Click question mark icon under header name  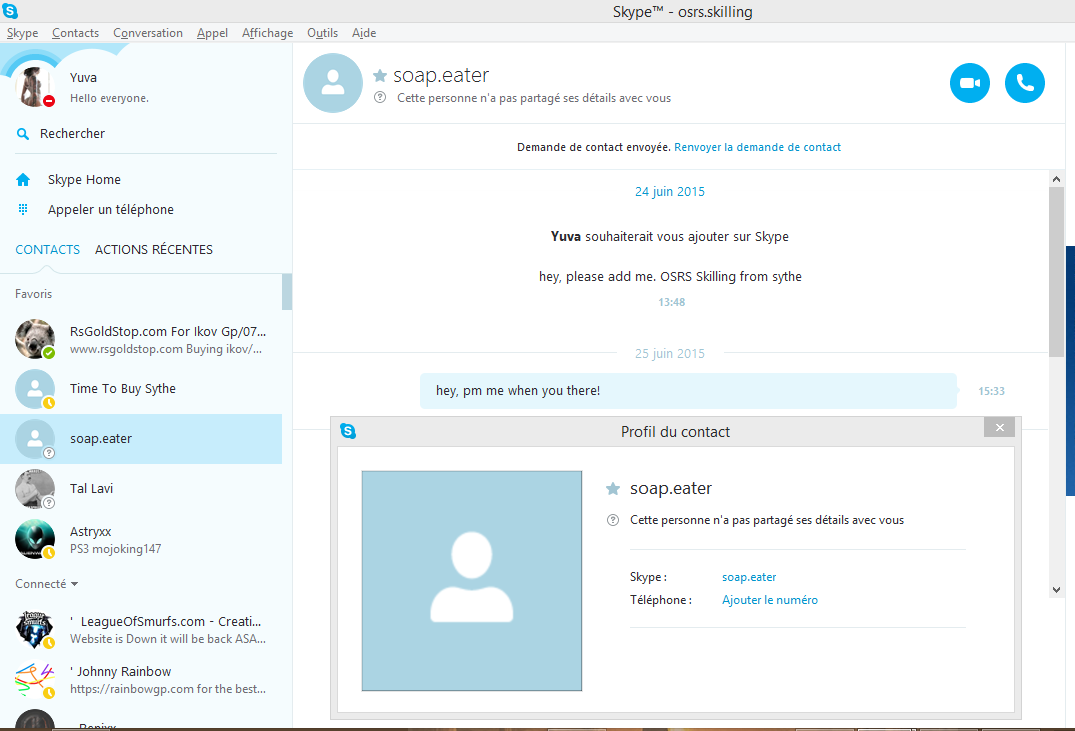380,97
